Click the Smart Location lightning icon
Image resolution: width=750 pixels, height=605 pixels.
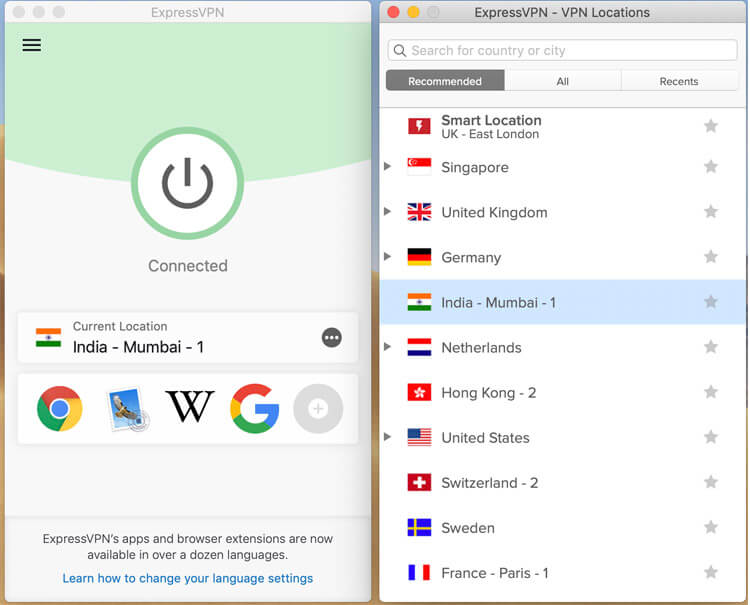tap(419, 126)
